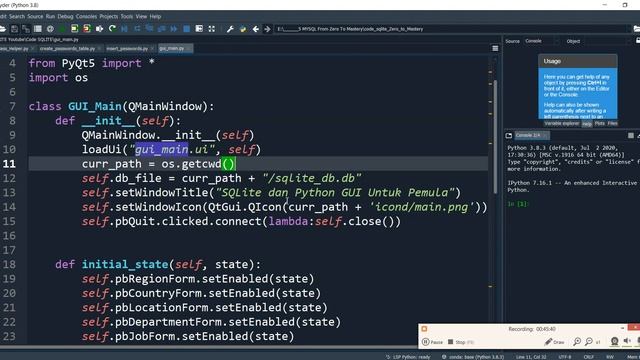Click the Save all files icon
Viewport: 640px width, 360px height.
tap(26, 29)
